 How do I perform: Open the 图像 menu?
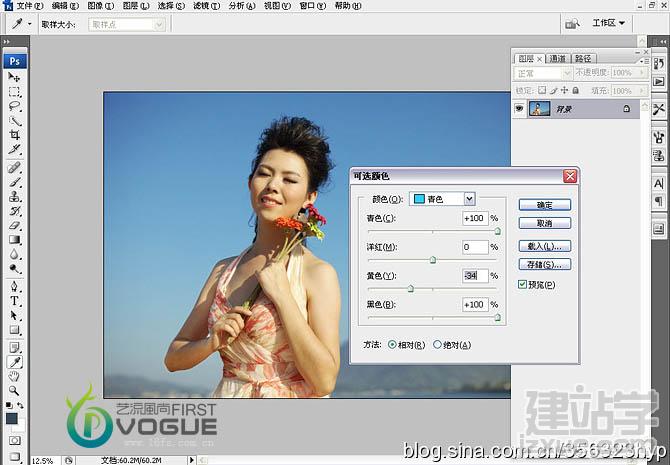point(100,6)
